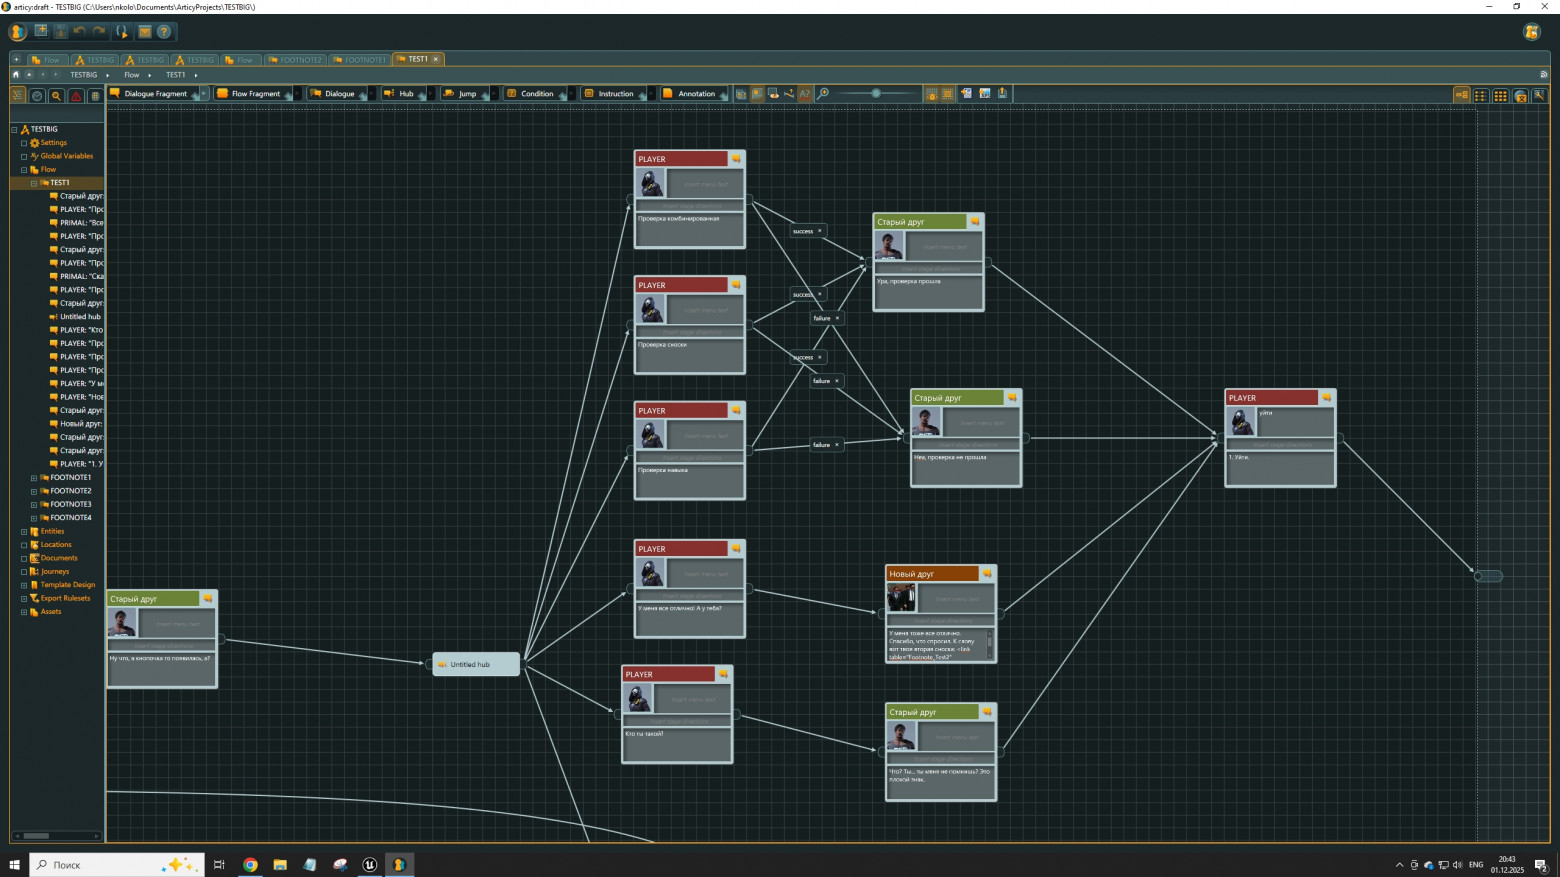Image resolution: width=1560 pixels, height=877 pixels.
Task: Click the home icon in breadcrumb bar
Action: (16, 75)
